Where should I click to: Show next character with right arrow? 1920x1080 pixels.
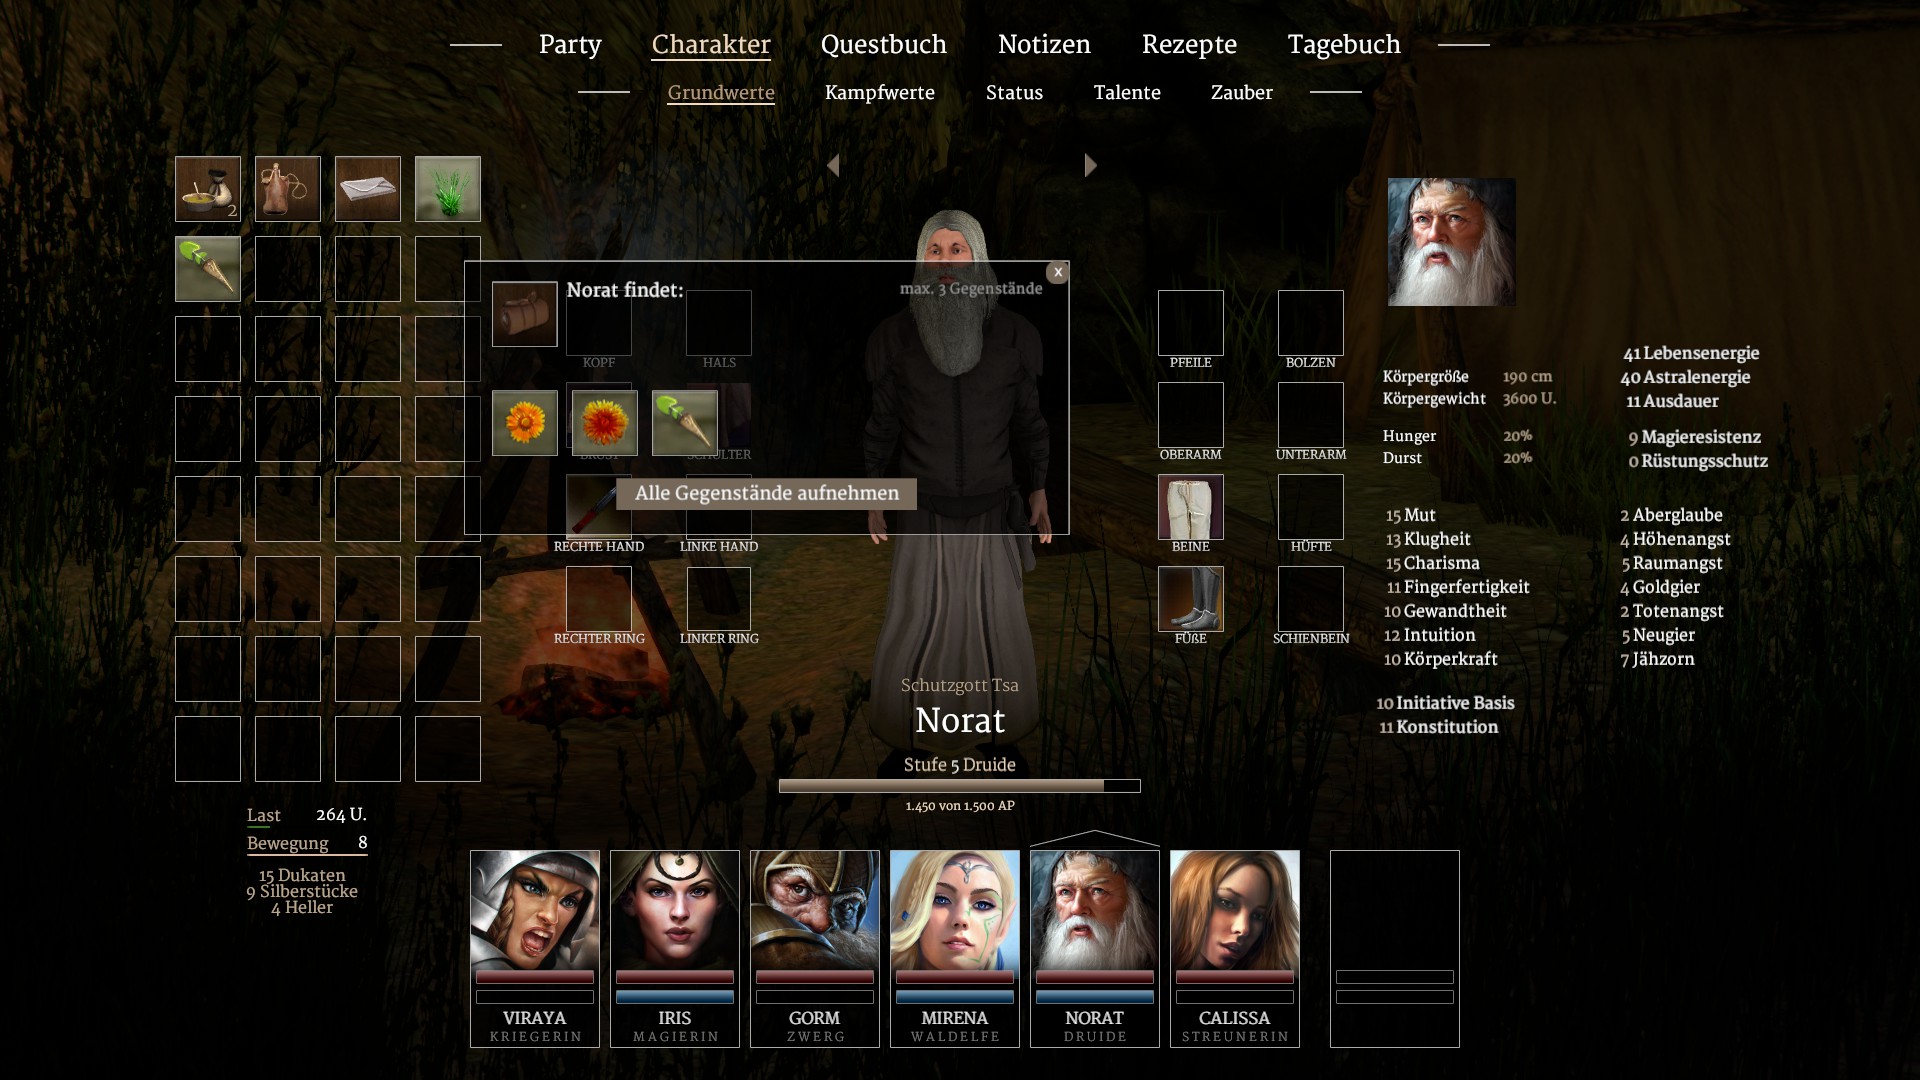pyautogui.click(x=1091, y=165)
